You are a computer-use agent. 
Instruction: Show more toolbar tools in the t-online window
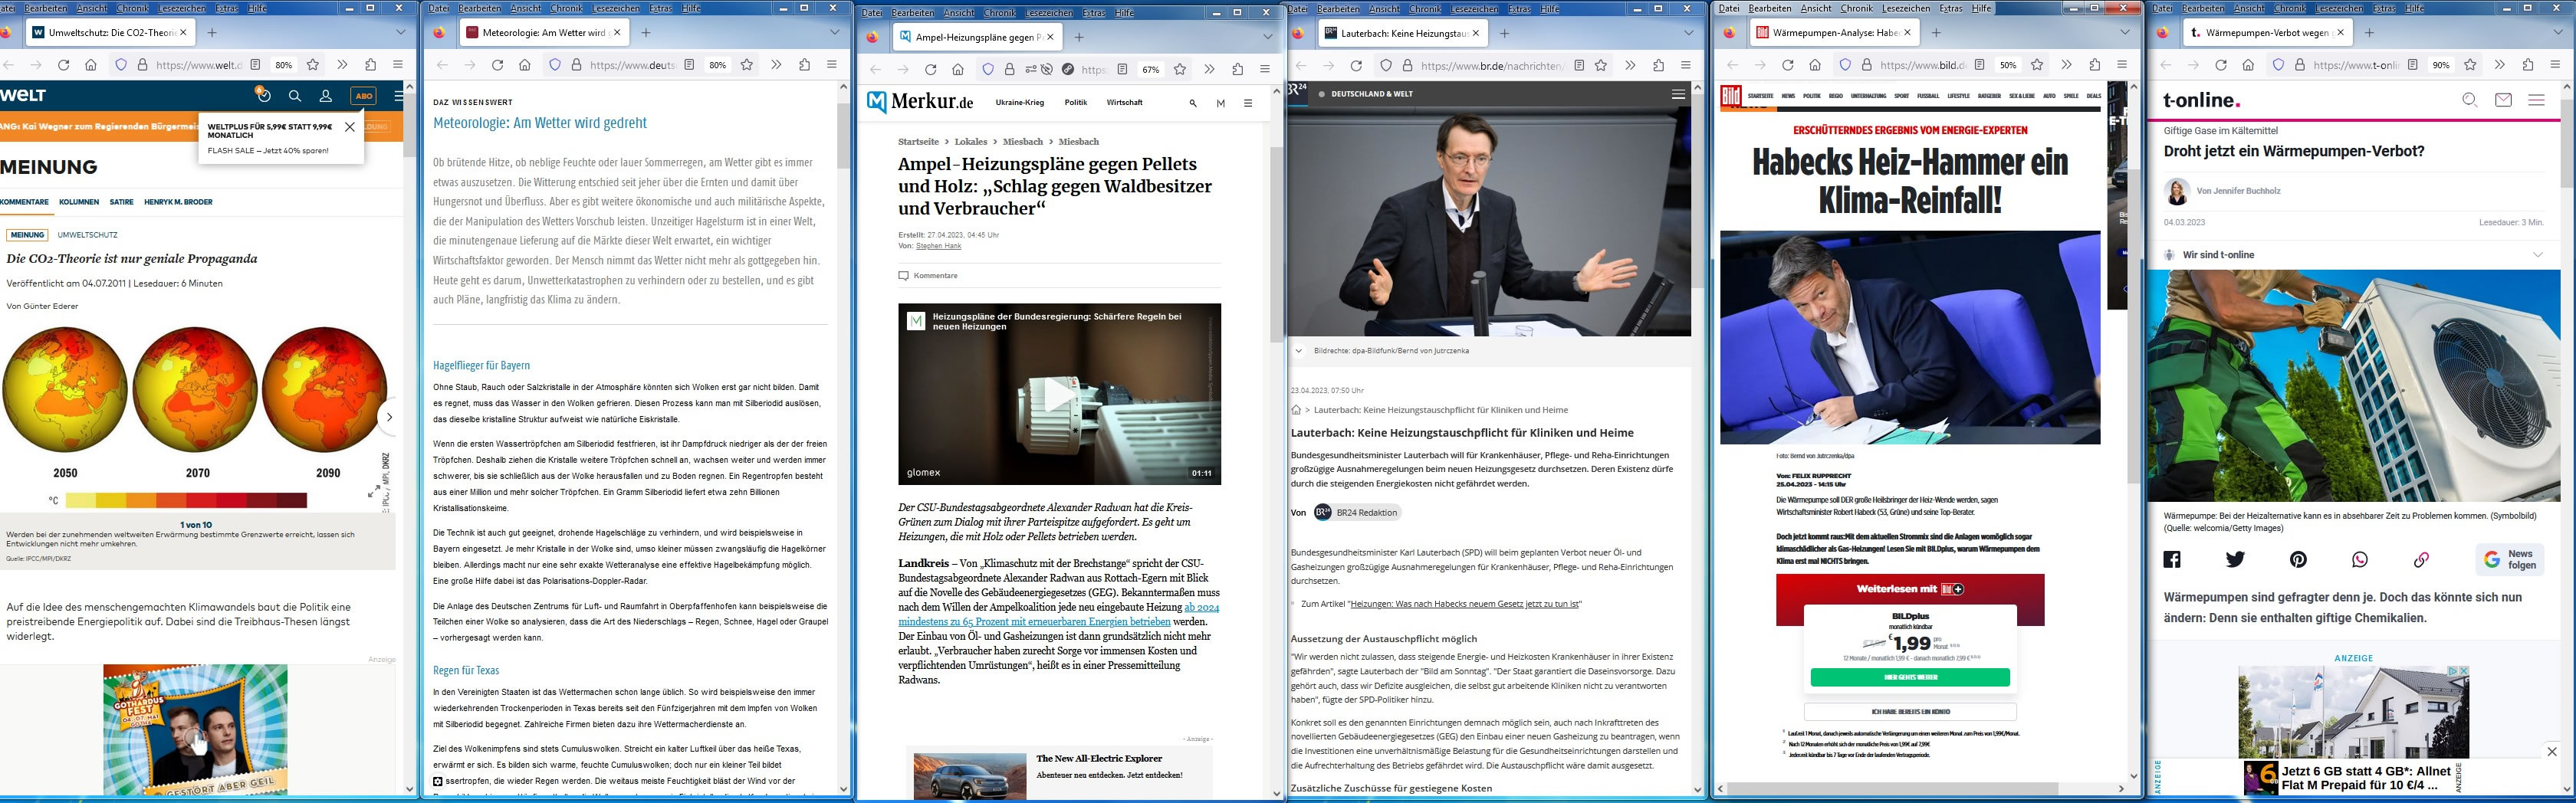click(2499, 65)
